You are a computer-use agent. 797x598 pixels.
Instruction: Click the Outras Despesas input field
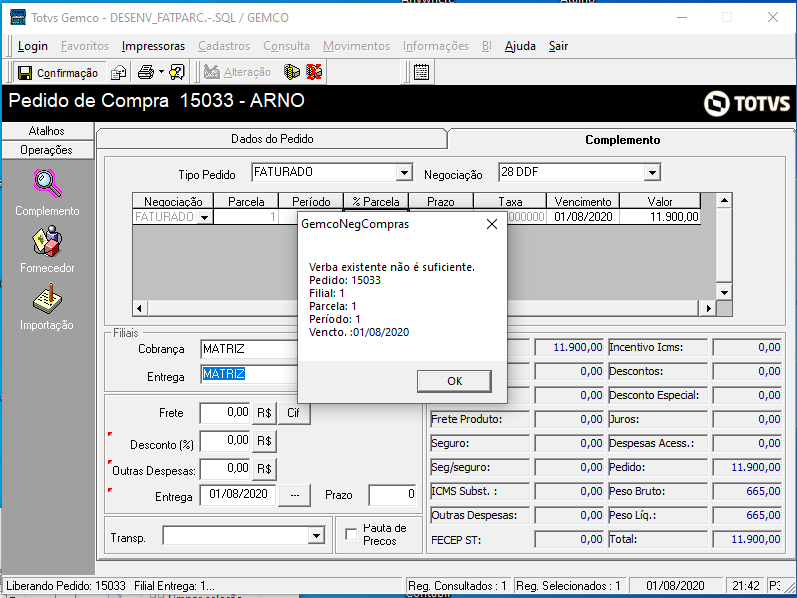pos(225,468)
